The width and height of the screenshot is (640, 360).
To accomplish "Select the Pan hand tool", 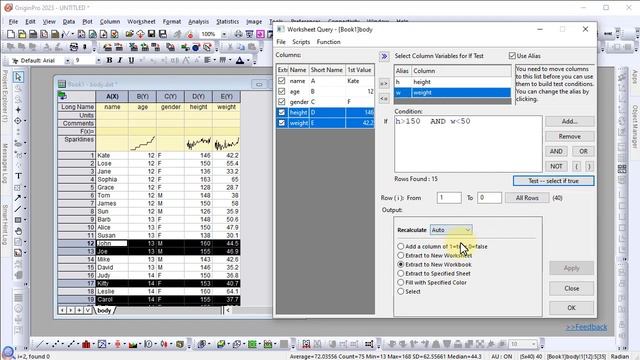I will [x=18, y=231].
